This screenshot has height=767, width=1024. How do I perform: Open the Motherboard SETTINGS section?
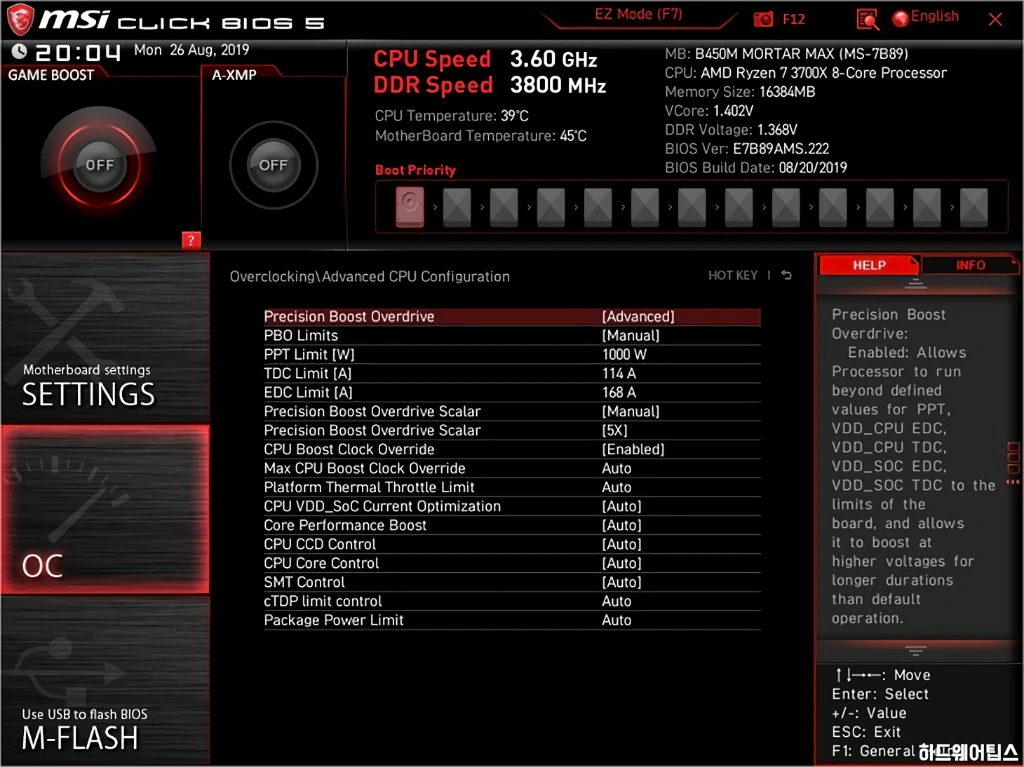click(105, 338)
